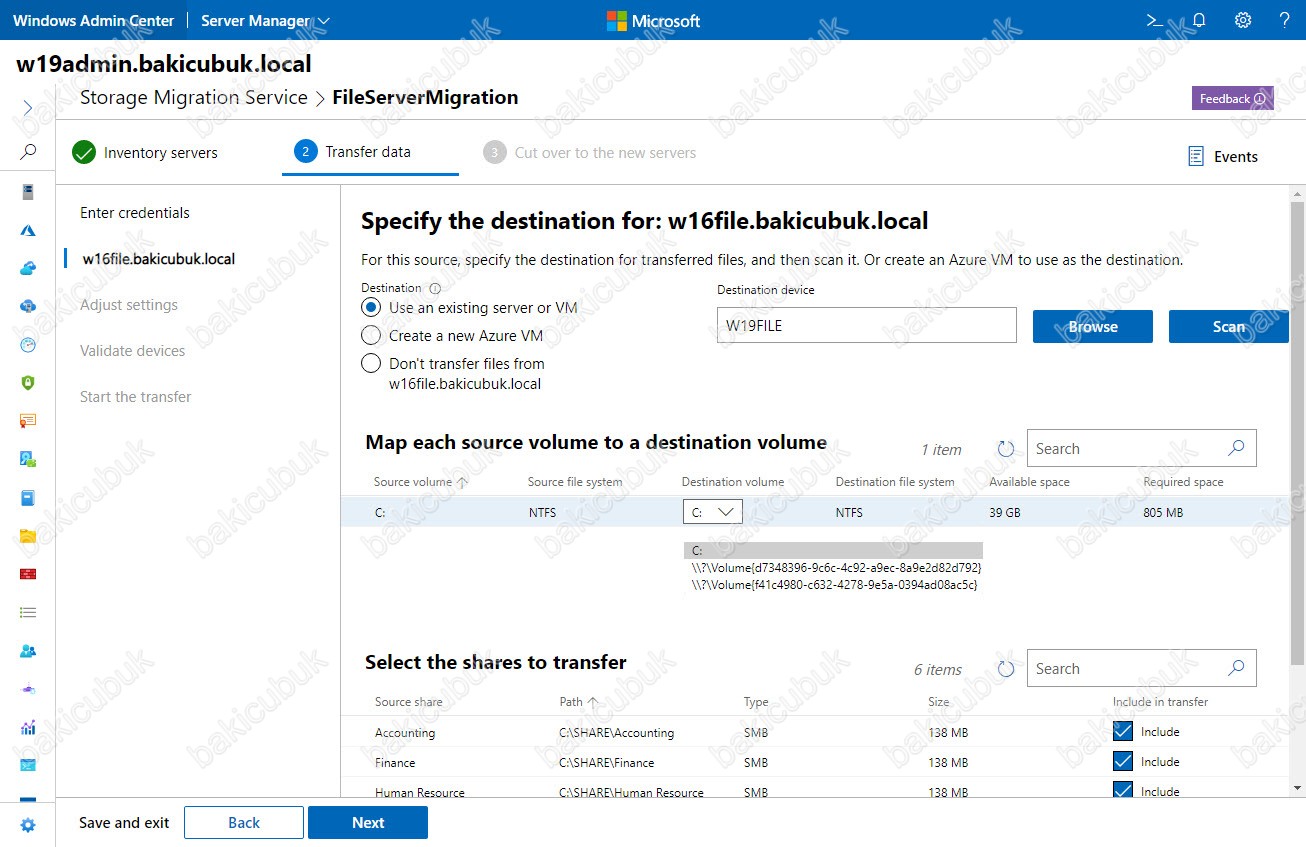
Task: Sort shares by Path column header
Action: (578, 702)
